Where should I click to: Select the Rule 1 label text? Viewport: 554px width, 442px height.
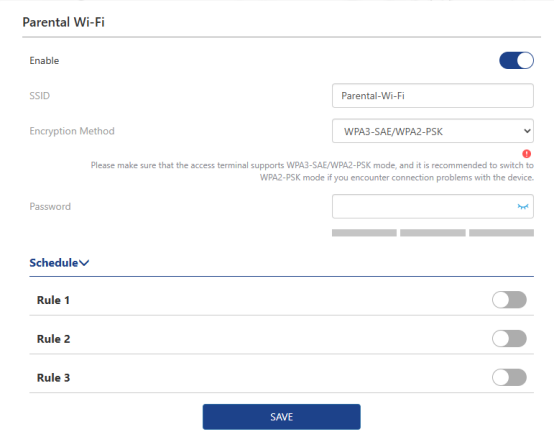53,300
